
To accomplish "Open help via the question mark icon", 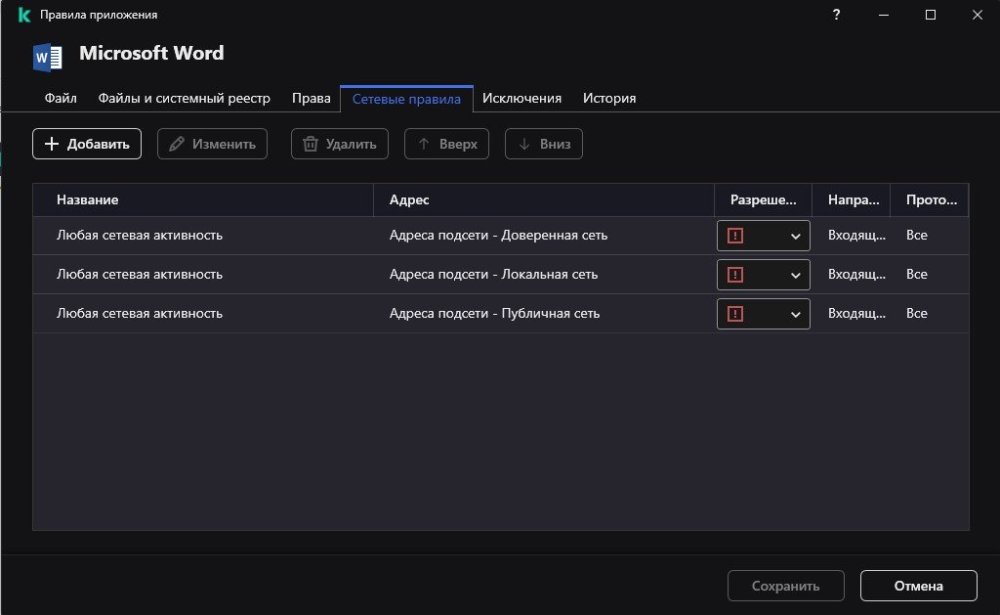I will click(x=836, y=15).
